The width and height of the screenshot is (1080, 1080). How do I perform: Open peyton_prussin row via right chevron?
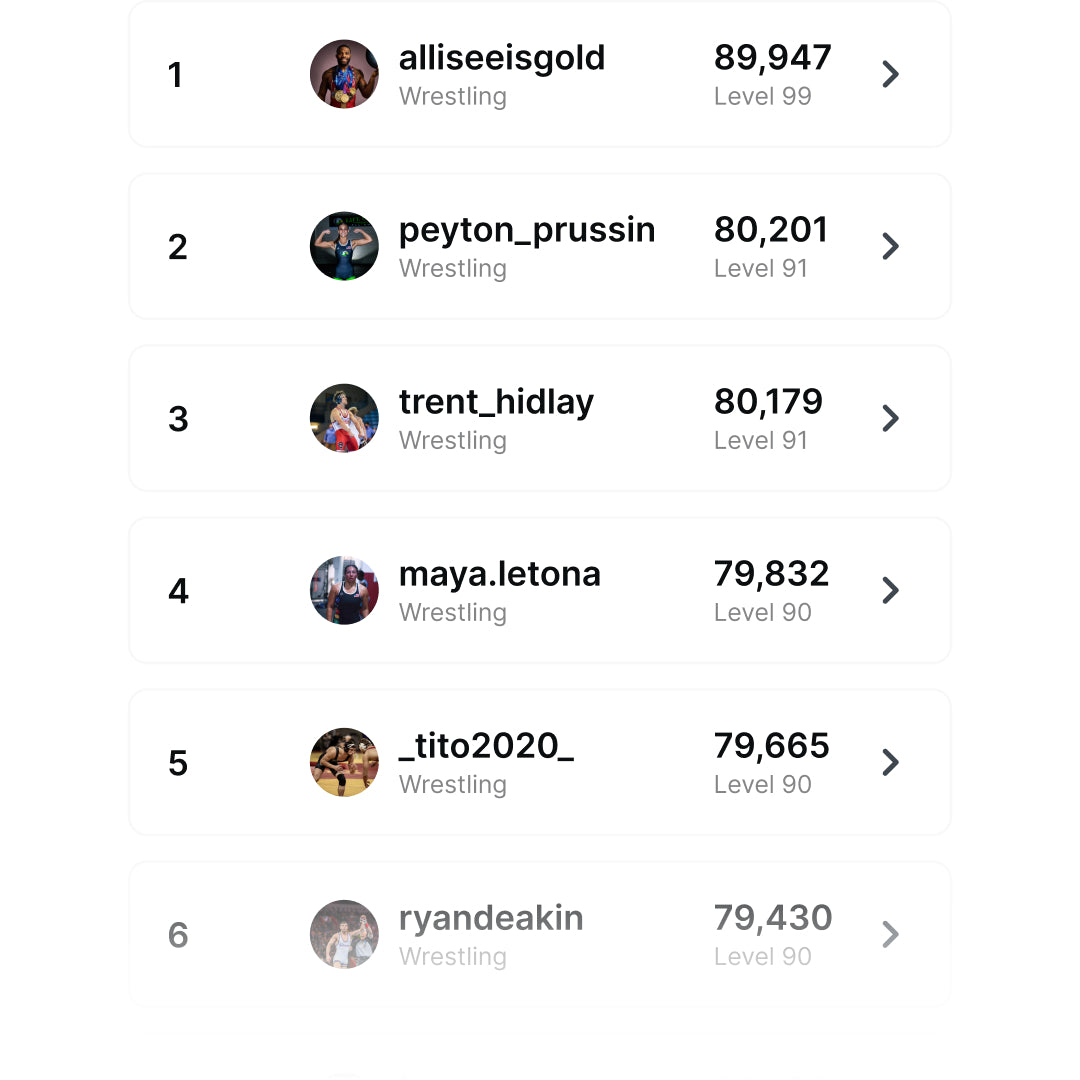pyautogui.click(x=890, y=246)
